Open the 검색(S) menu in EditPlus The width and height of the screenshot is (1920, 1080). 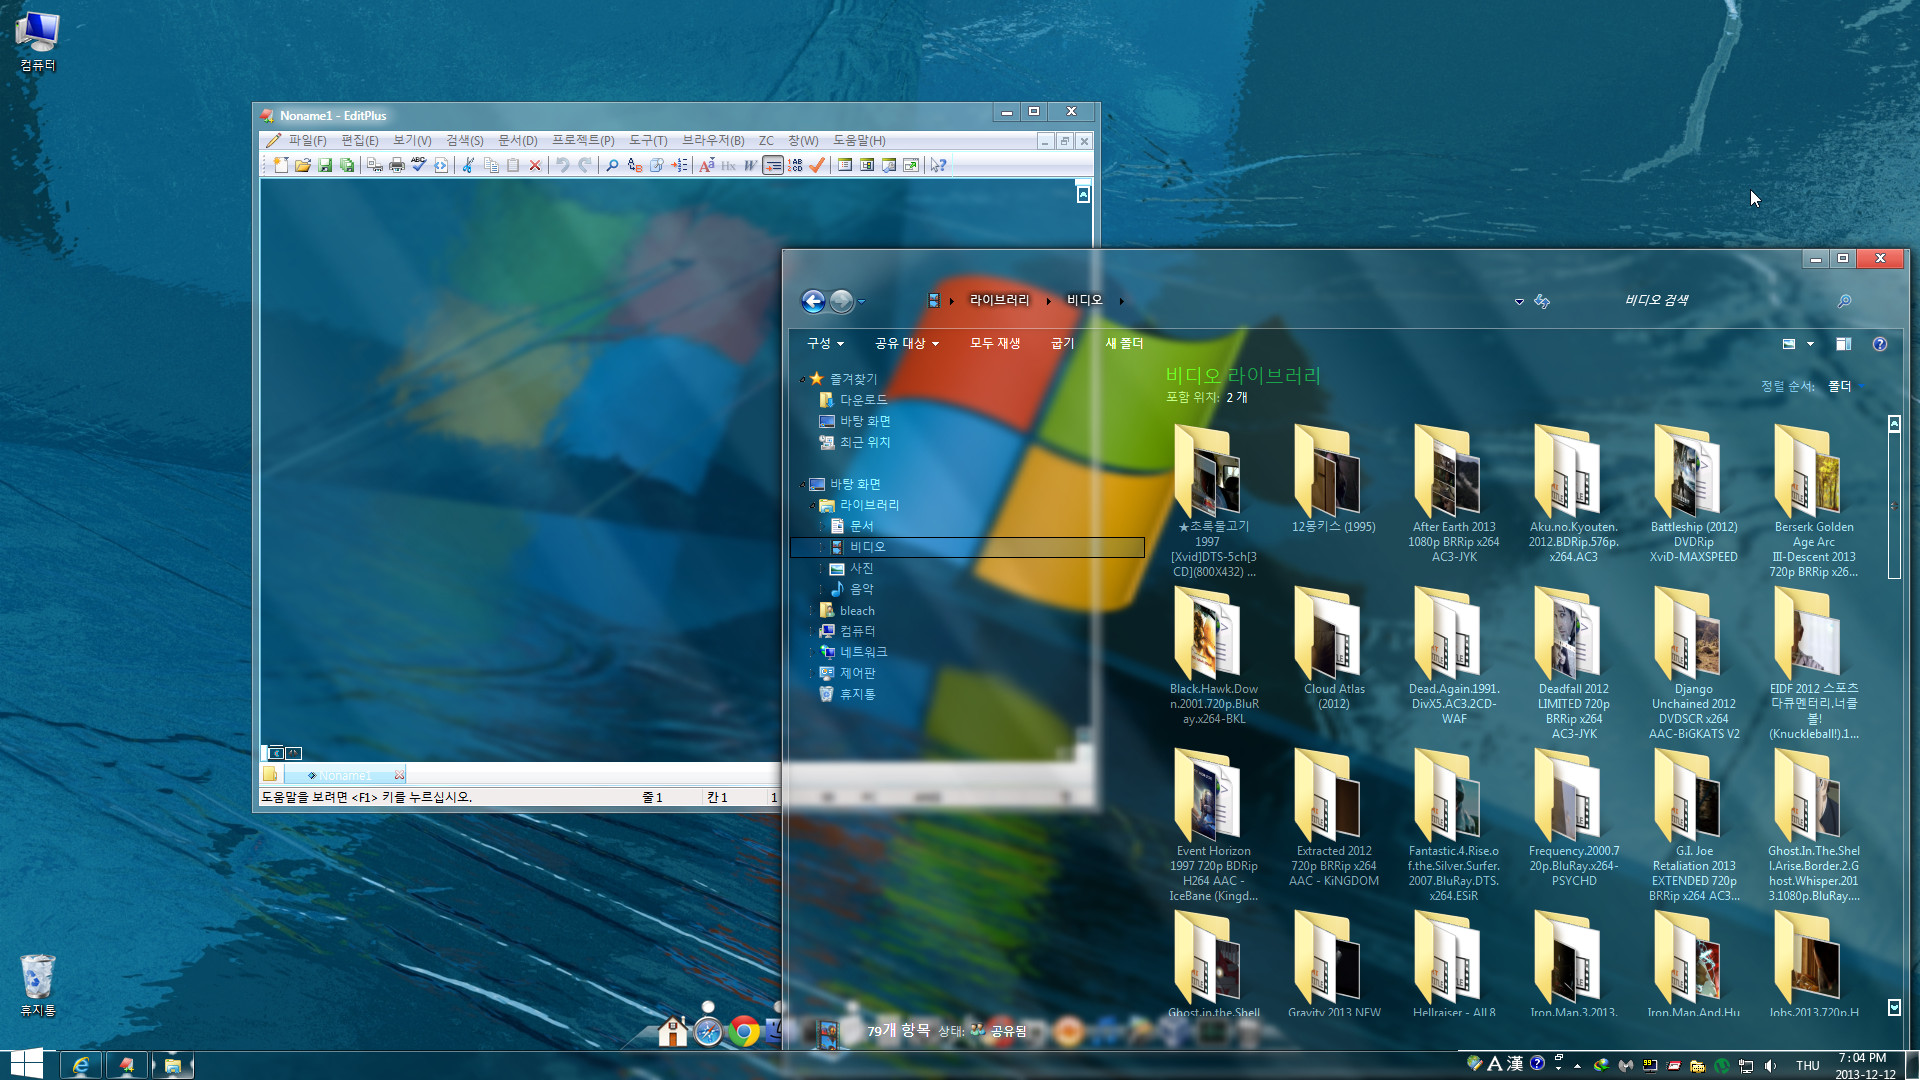click(x=465, y=141)
